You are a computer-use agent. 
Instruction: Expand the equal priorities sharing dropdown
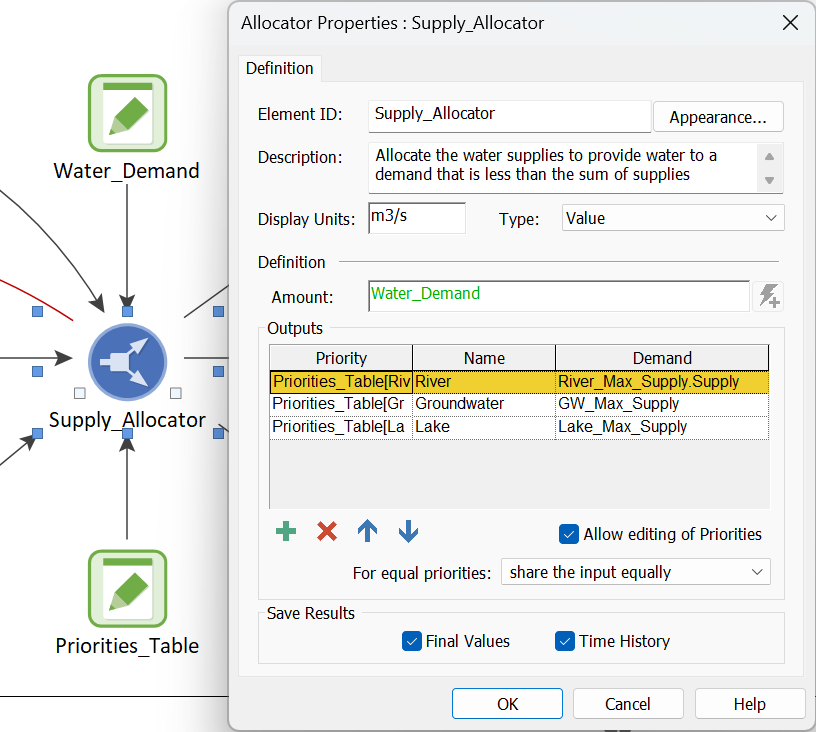(x=635, y=572)
